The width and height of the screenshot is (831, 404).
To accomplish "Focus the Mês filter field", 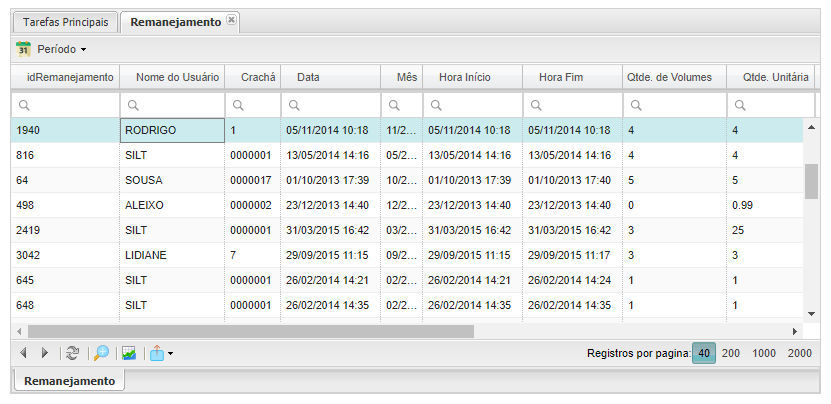I will point(402,106).
